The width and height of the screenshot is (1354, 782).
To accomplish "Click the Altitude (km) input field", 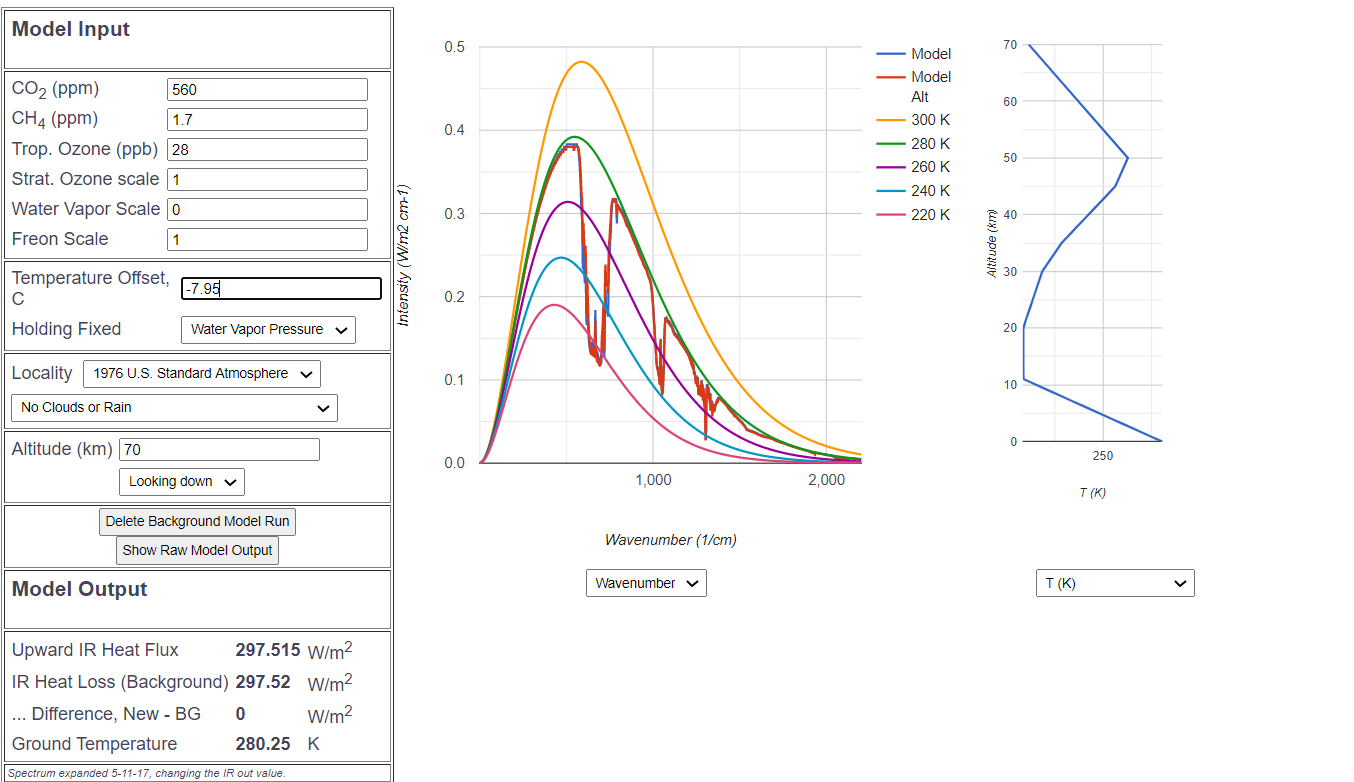I will (x=219, y=450).
